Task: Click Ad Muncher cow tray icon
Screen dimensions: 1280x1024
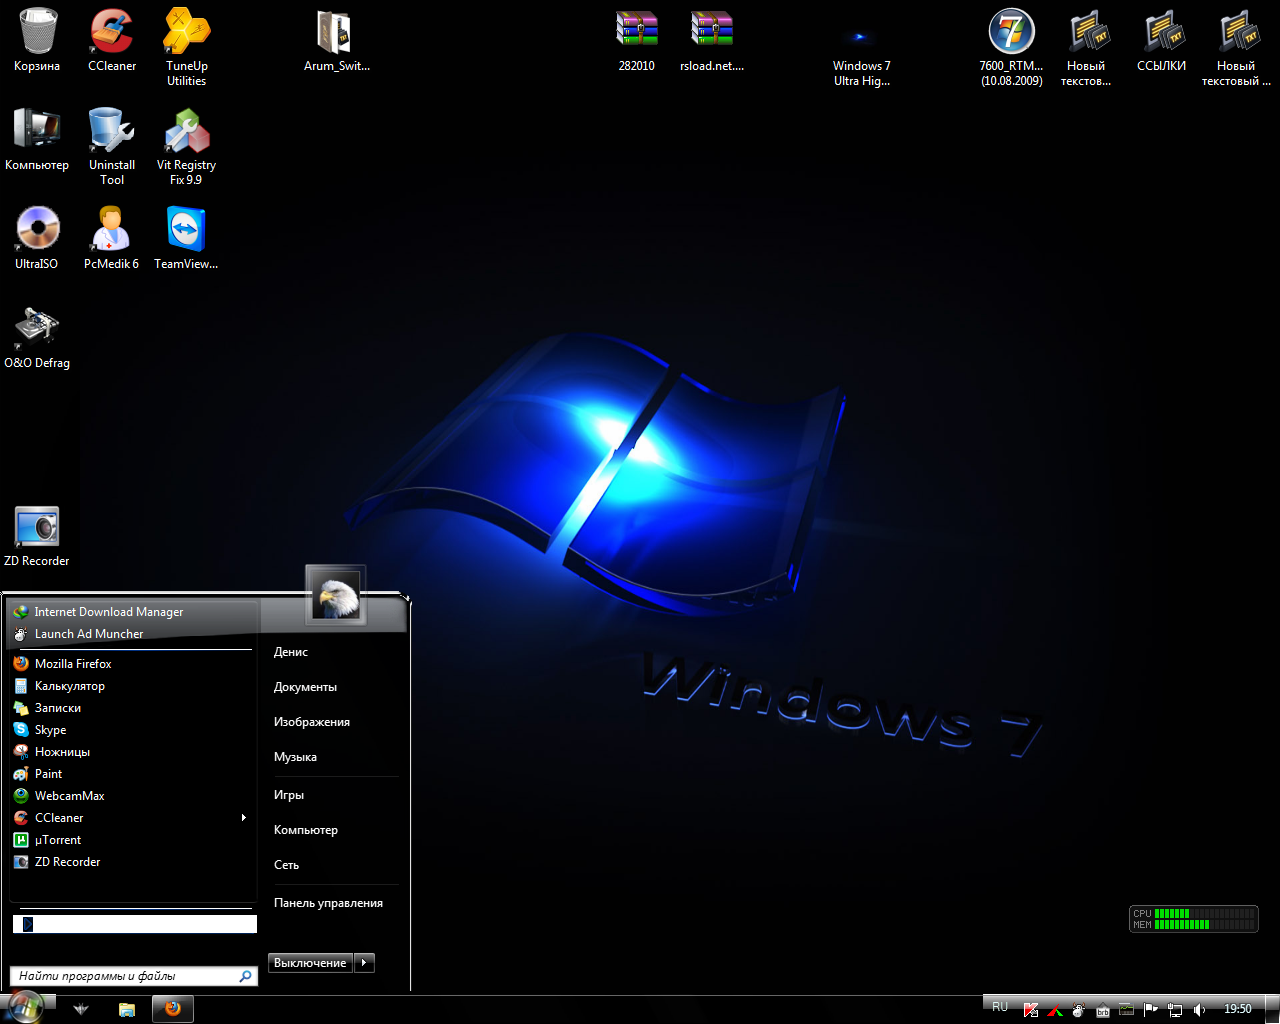Action: (x=1079, y=1010)
